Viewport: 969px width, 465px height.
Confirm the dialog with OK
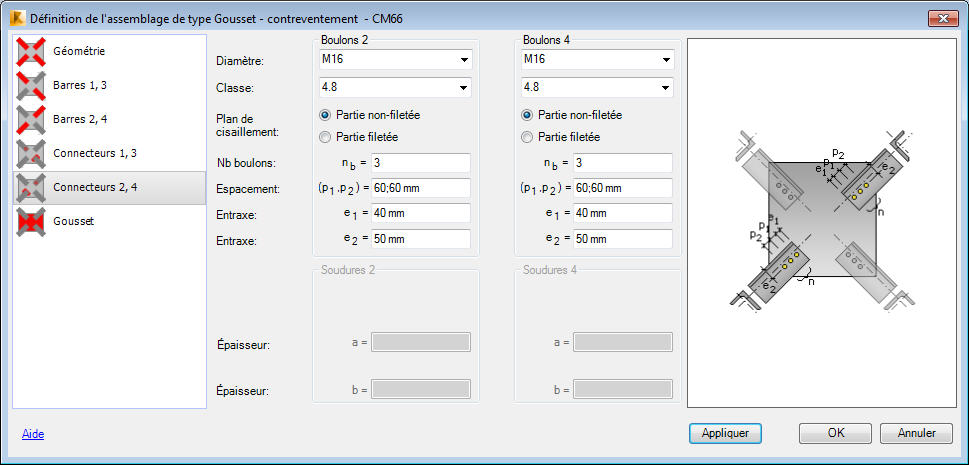(836, 433)
